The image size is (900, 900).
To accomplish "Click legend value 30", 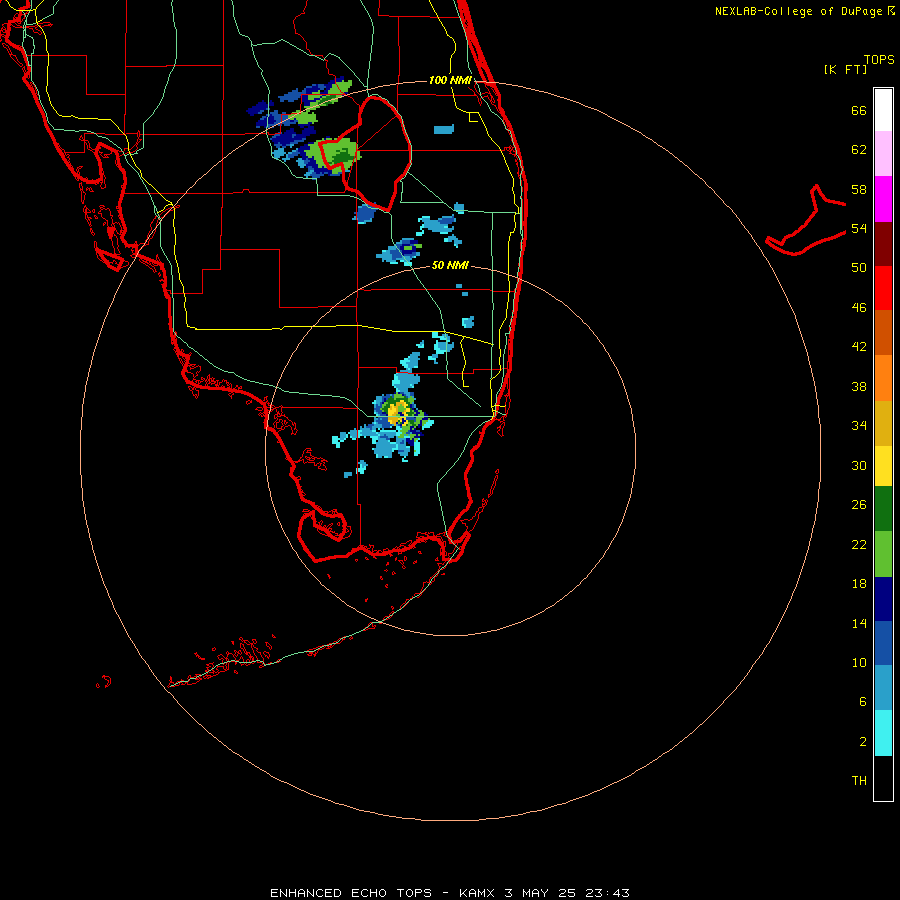I will [859, 465].
